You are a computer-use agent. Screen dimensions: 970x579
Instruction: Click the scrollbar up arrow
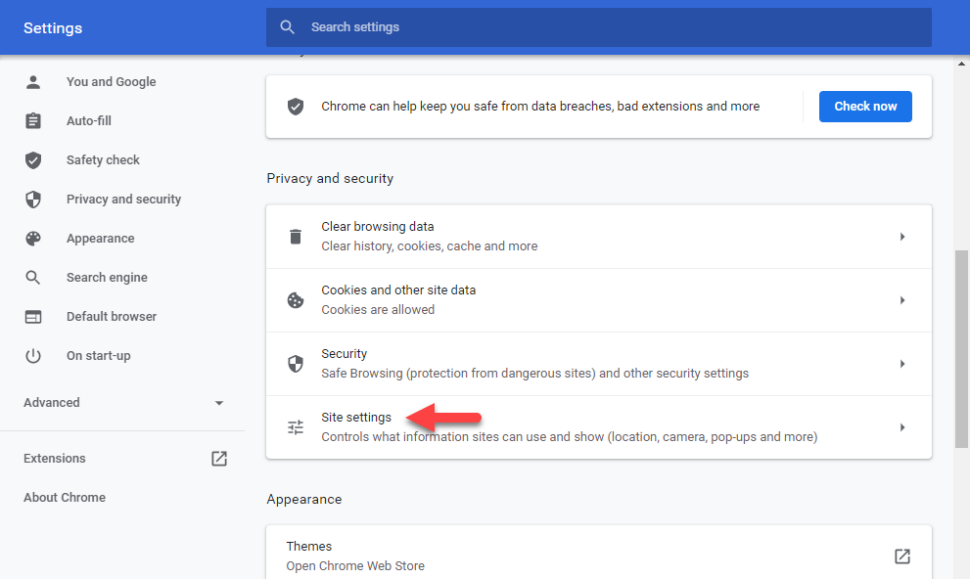[961, 64]
